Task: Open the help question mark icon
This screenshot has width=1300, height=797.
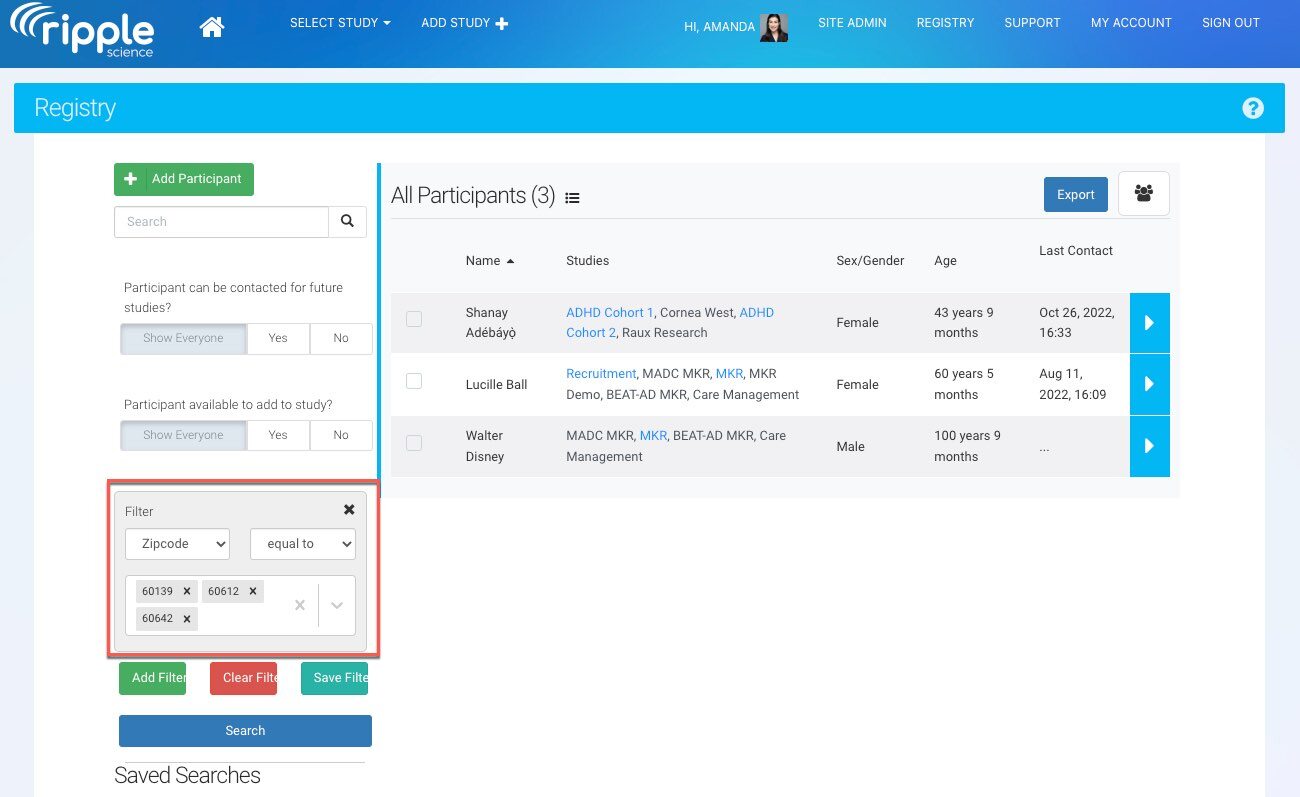Action: (x=1252, y=108)
